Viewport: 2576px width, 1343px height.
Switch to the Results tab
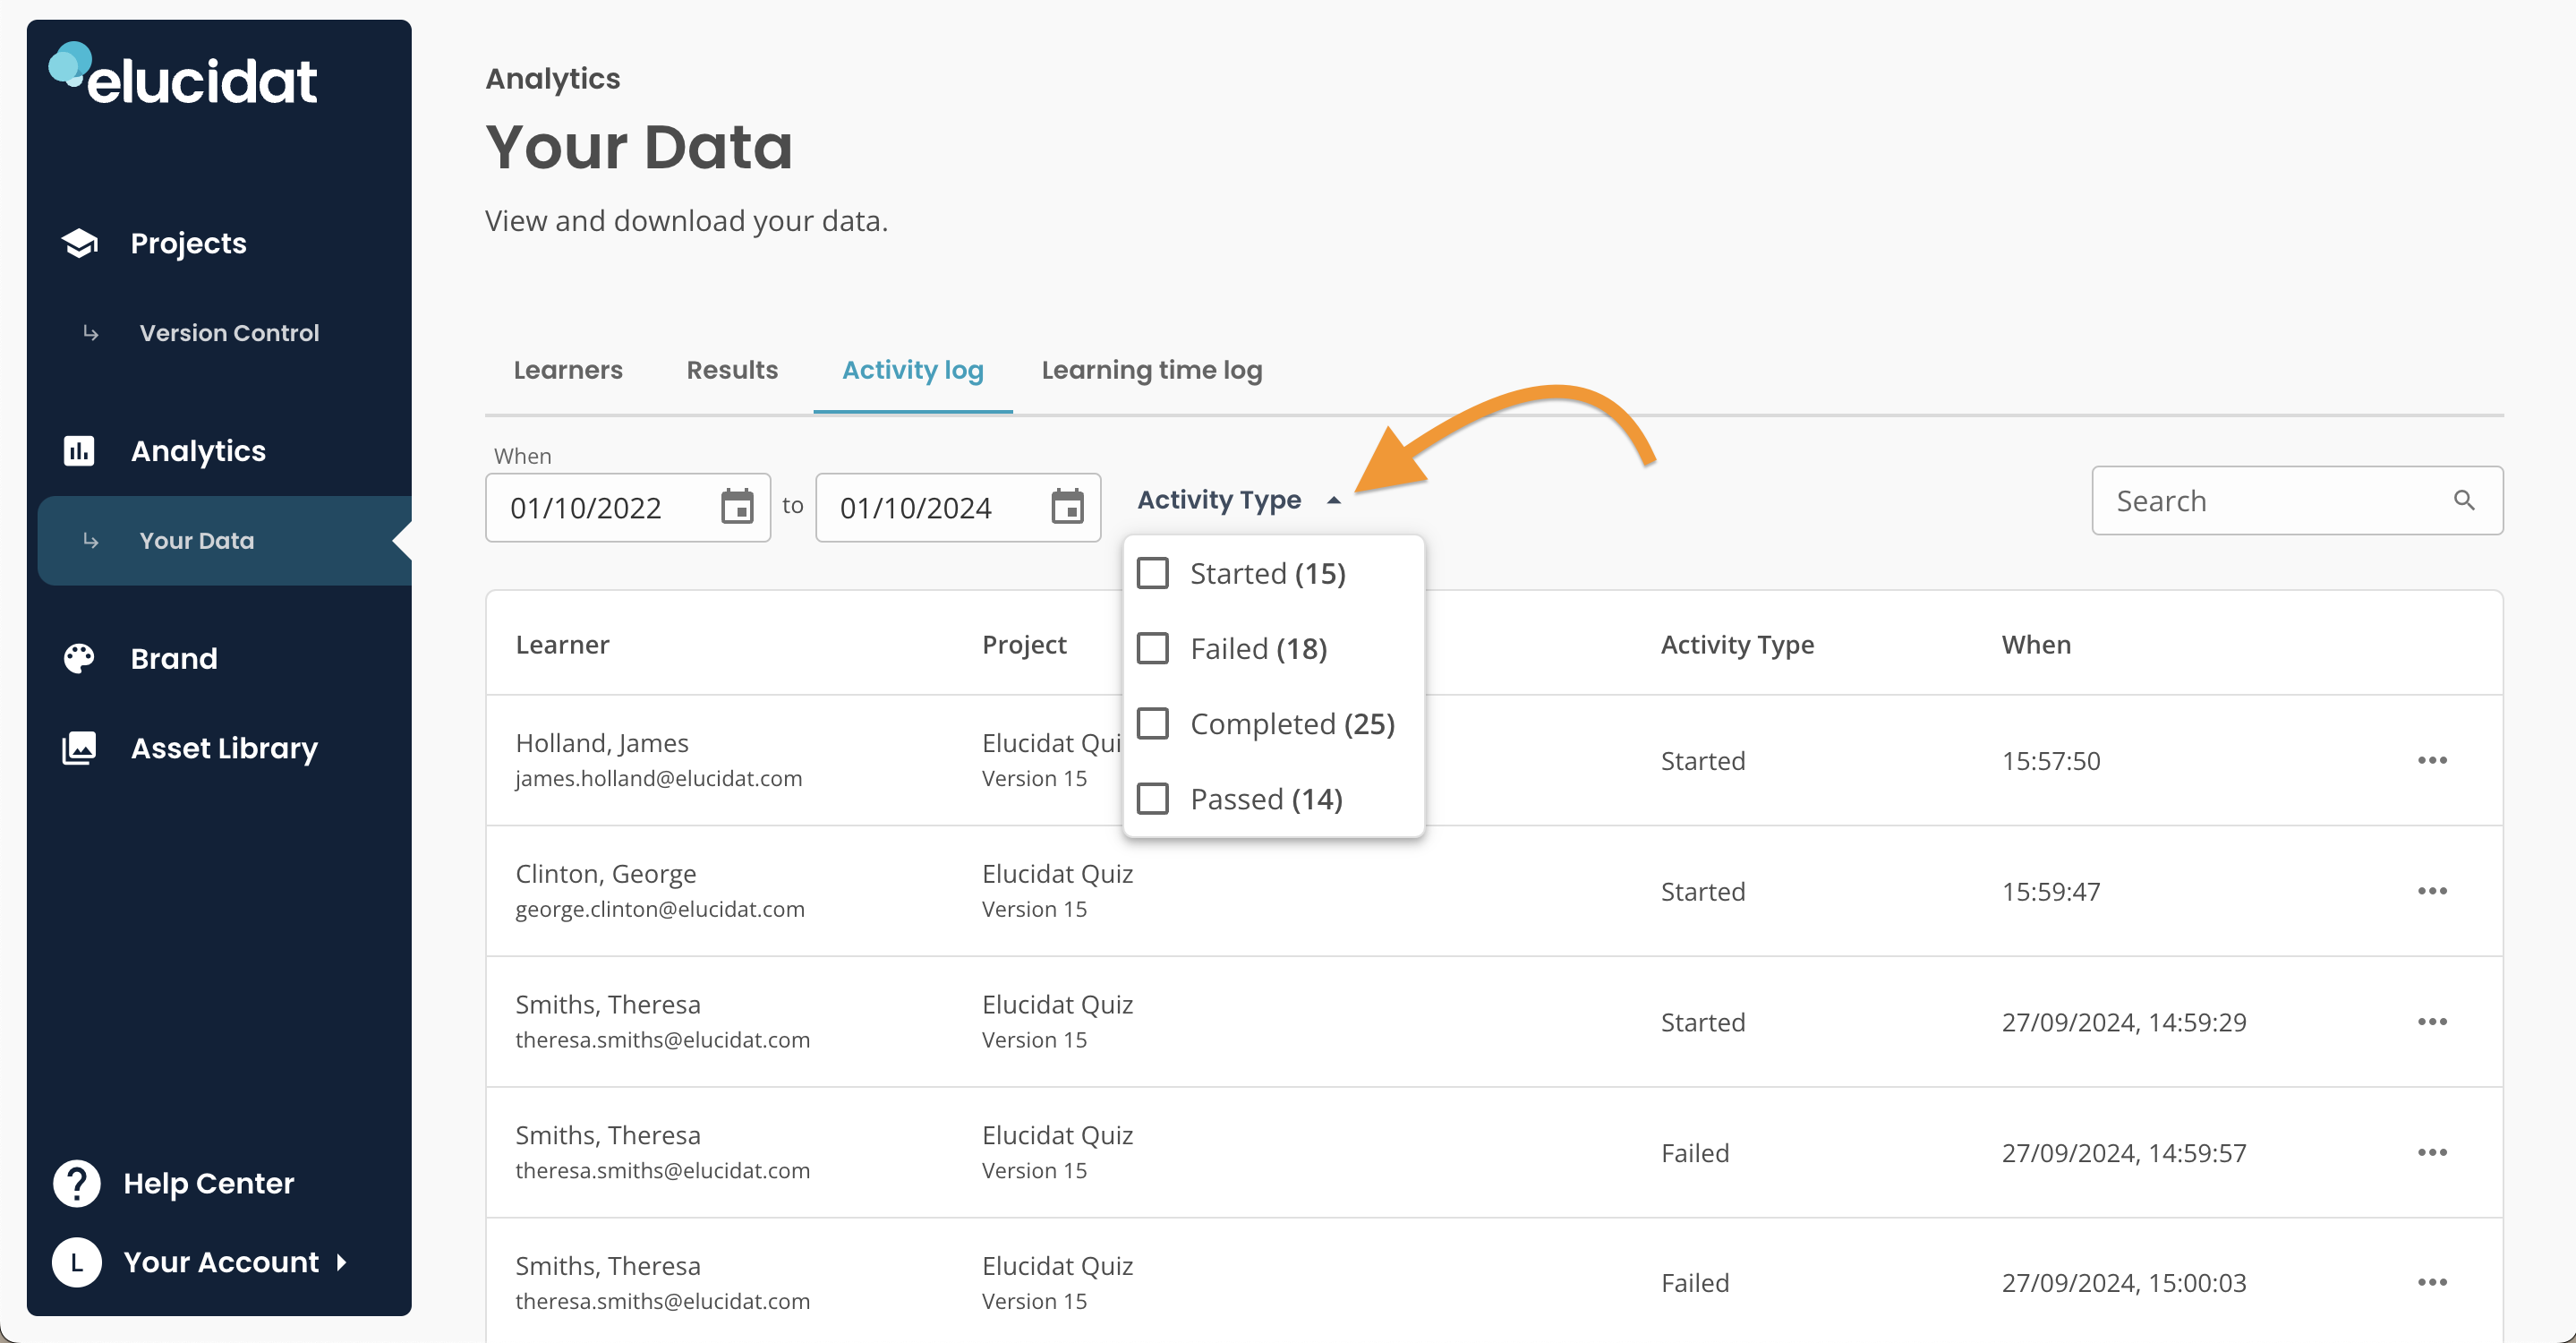[x=732, y=370]
